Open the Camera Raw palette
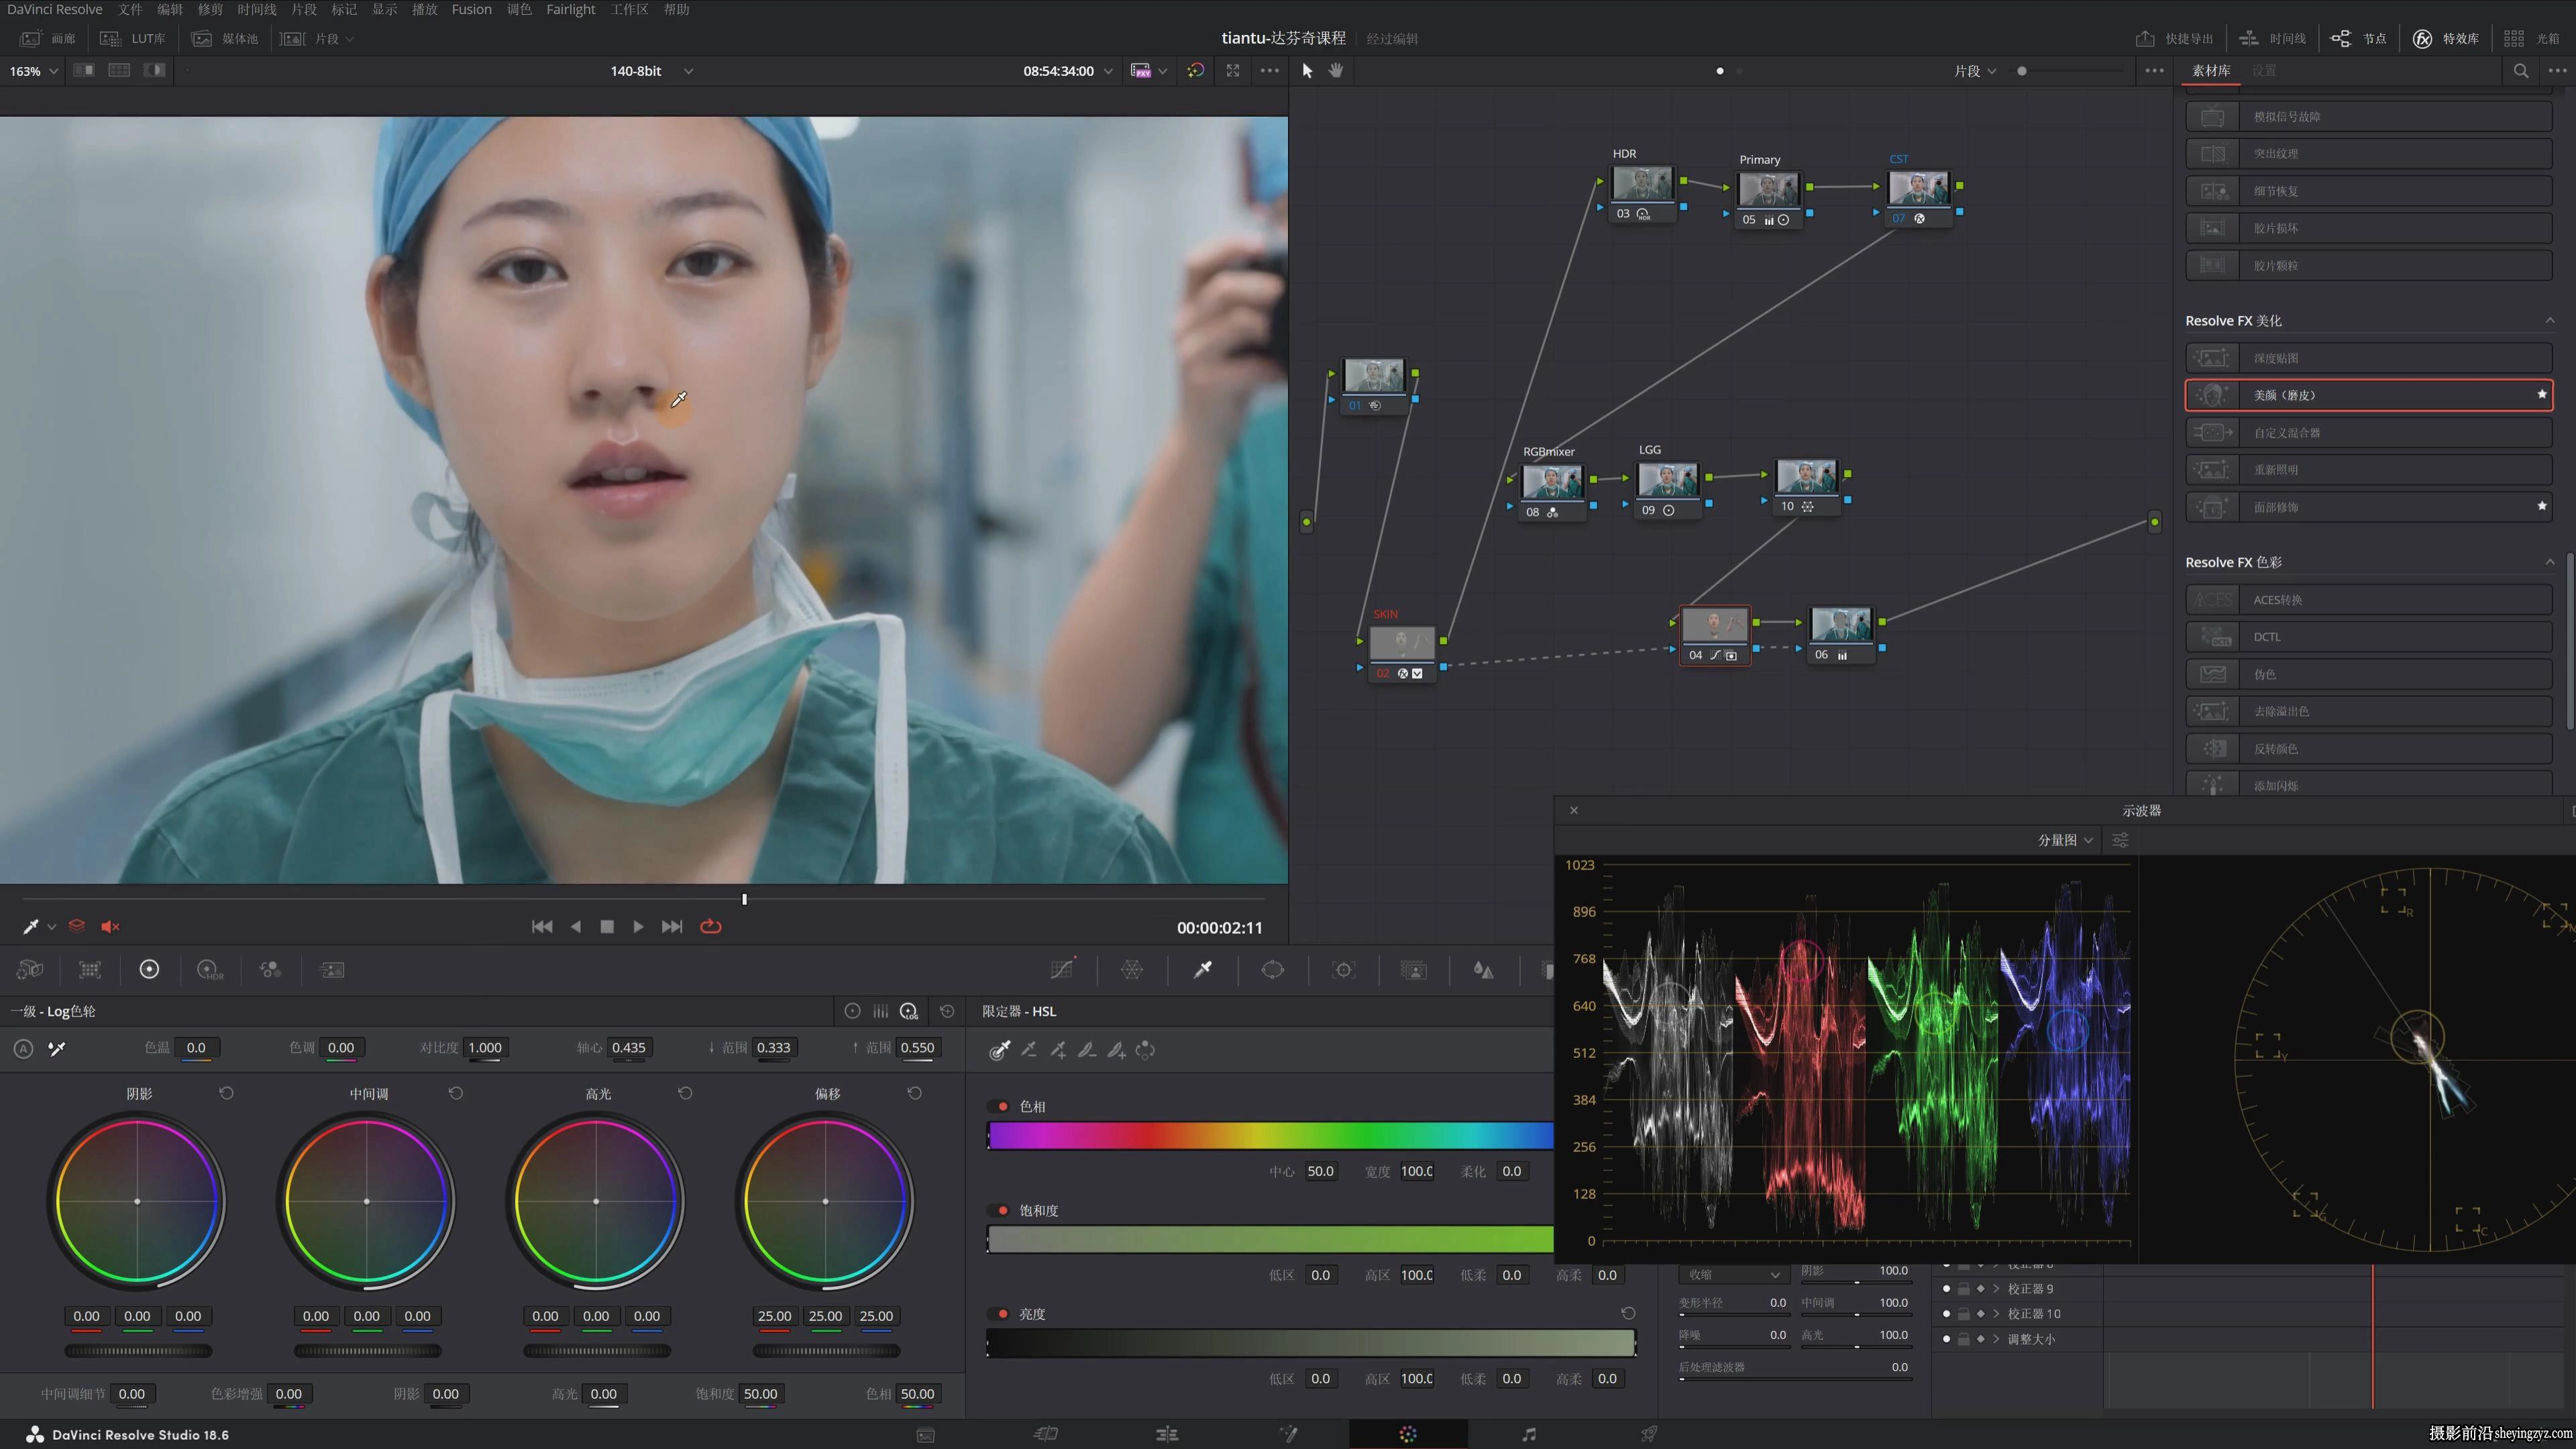2576x1449 pixels. tap(30, 969)
